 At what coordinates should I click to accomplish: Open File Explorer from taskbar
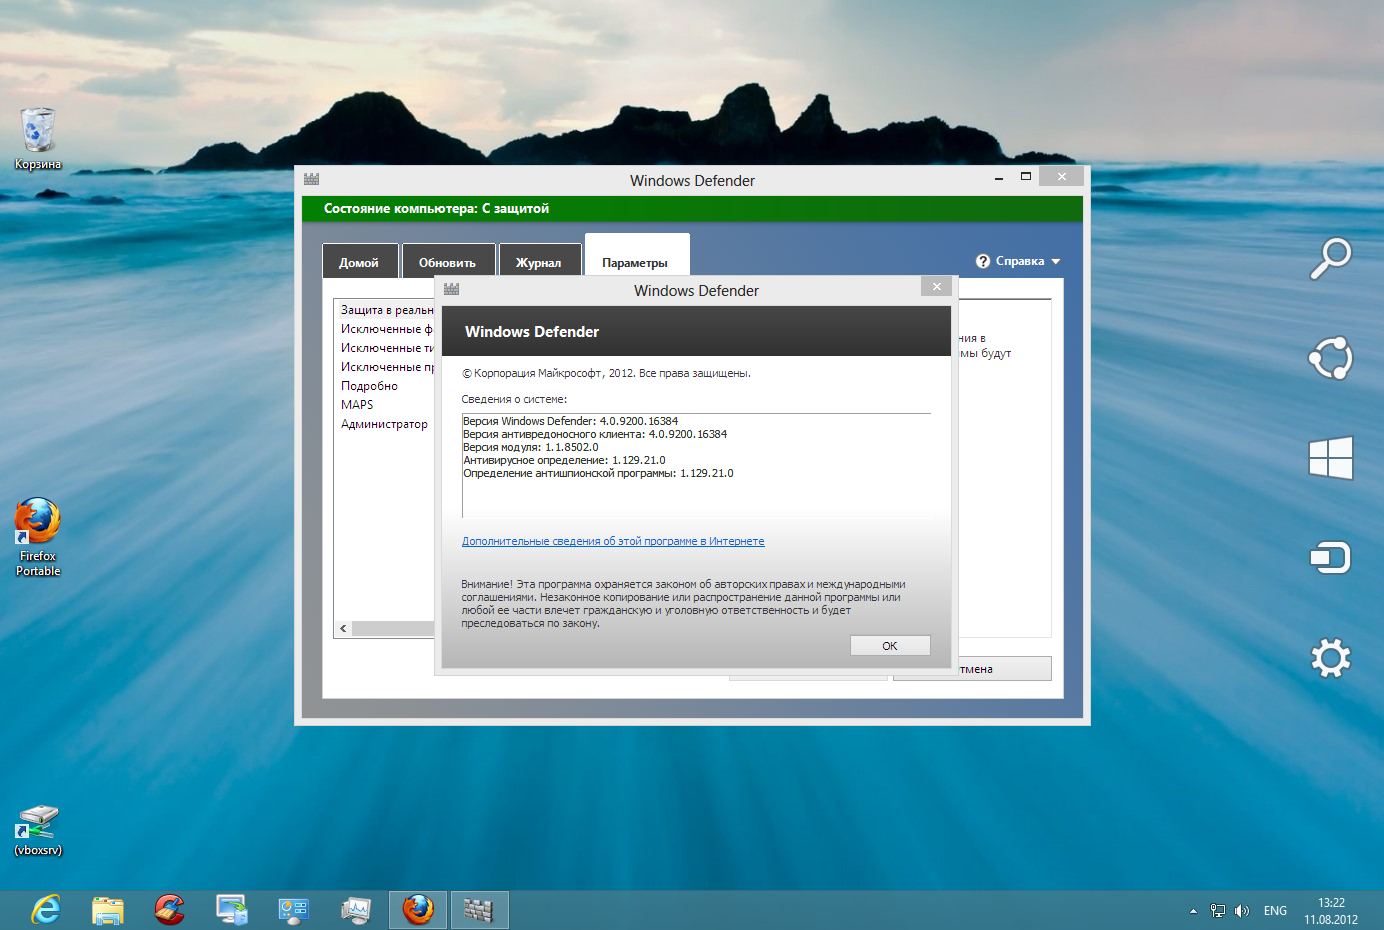[108, 910]
